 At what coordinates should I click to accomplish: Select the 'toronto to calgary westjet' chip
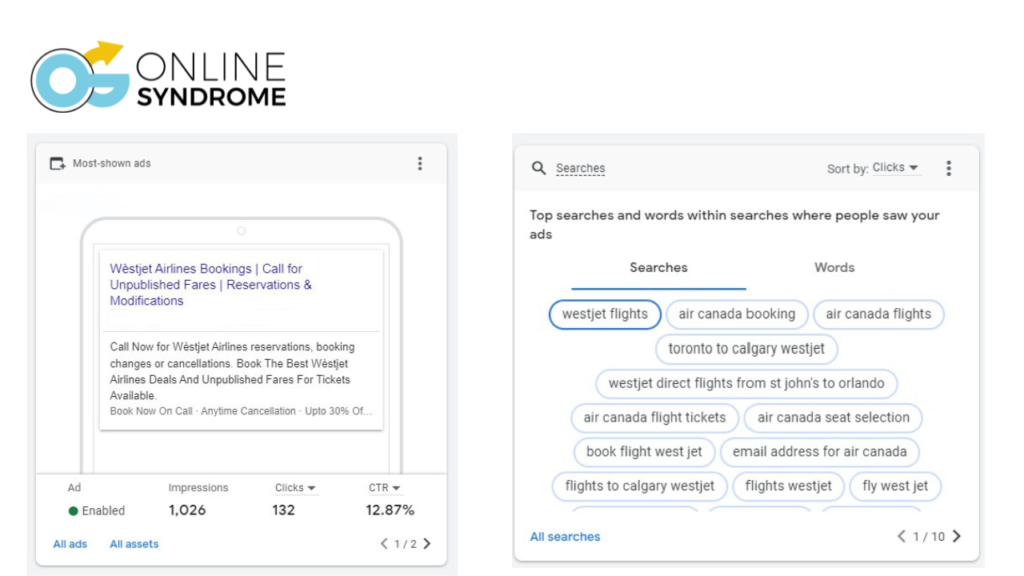point(746,349)
